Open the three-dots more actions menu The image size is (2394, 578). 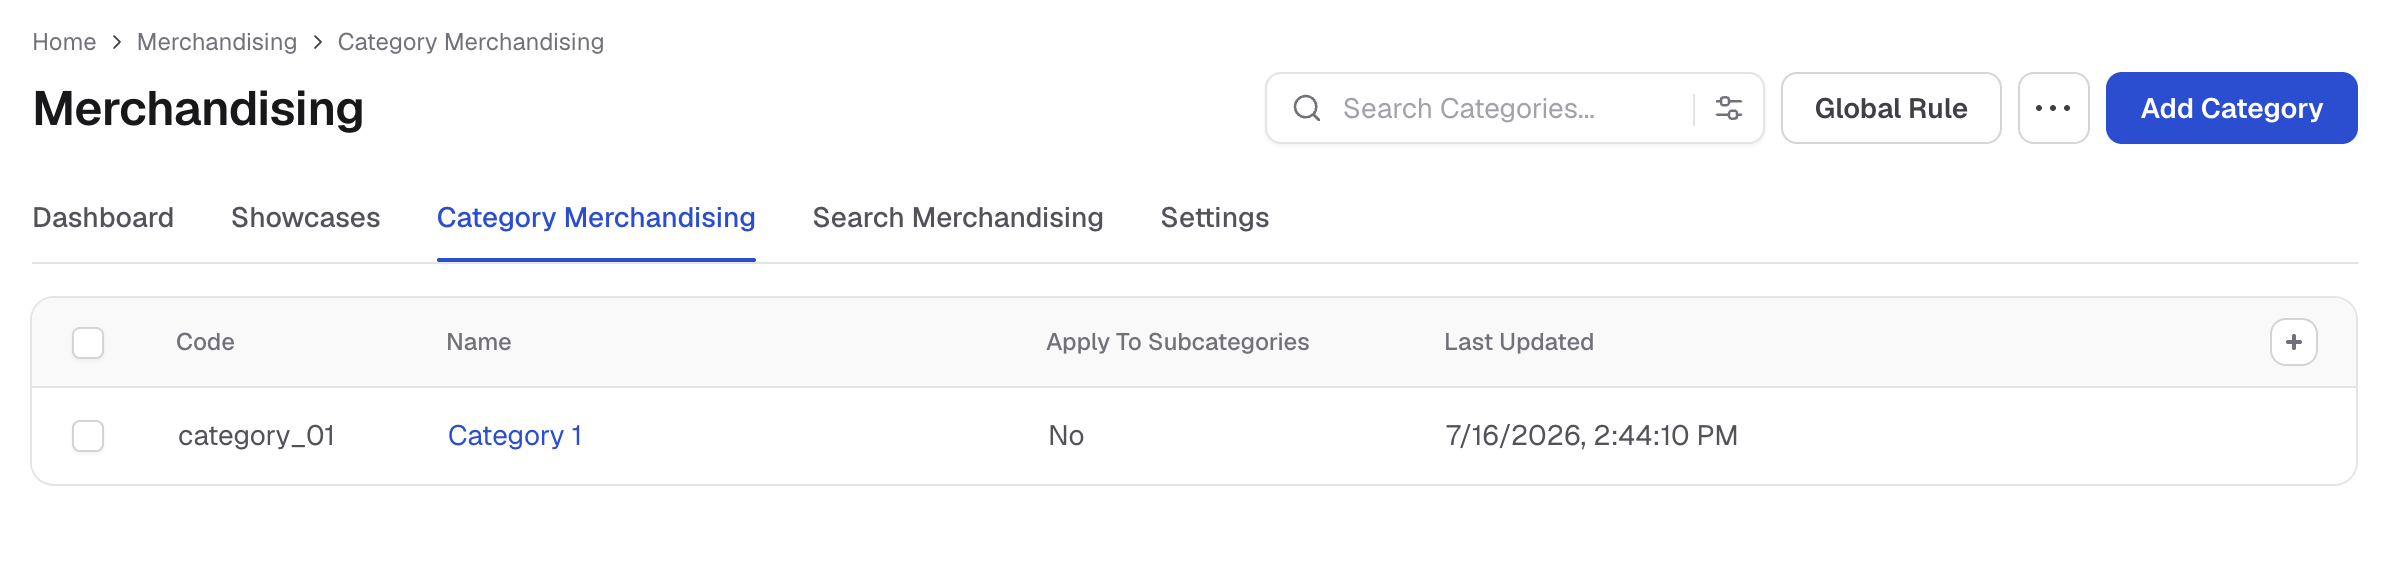[x=2053, y=108]
